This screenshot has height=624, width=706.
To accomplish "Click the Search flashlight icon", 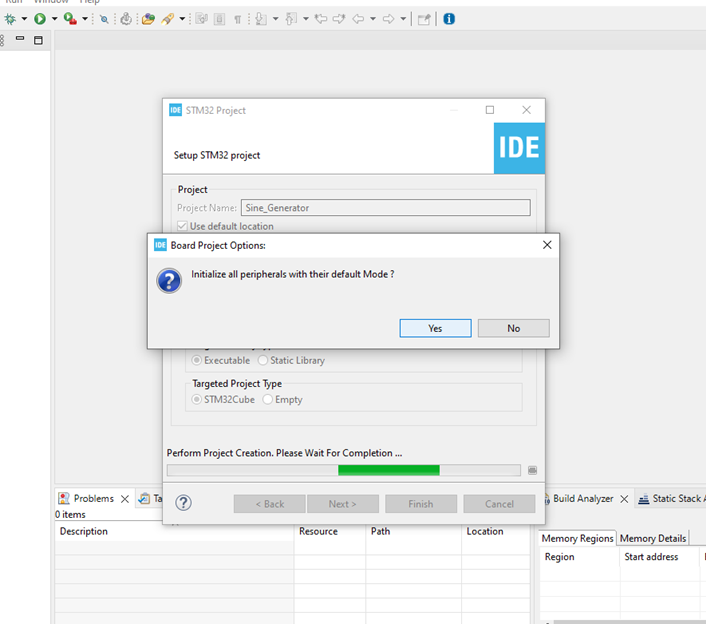I will (x=168, y=19).
